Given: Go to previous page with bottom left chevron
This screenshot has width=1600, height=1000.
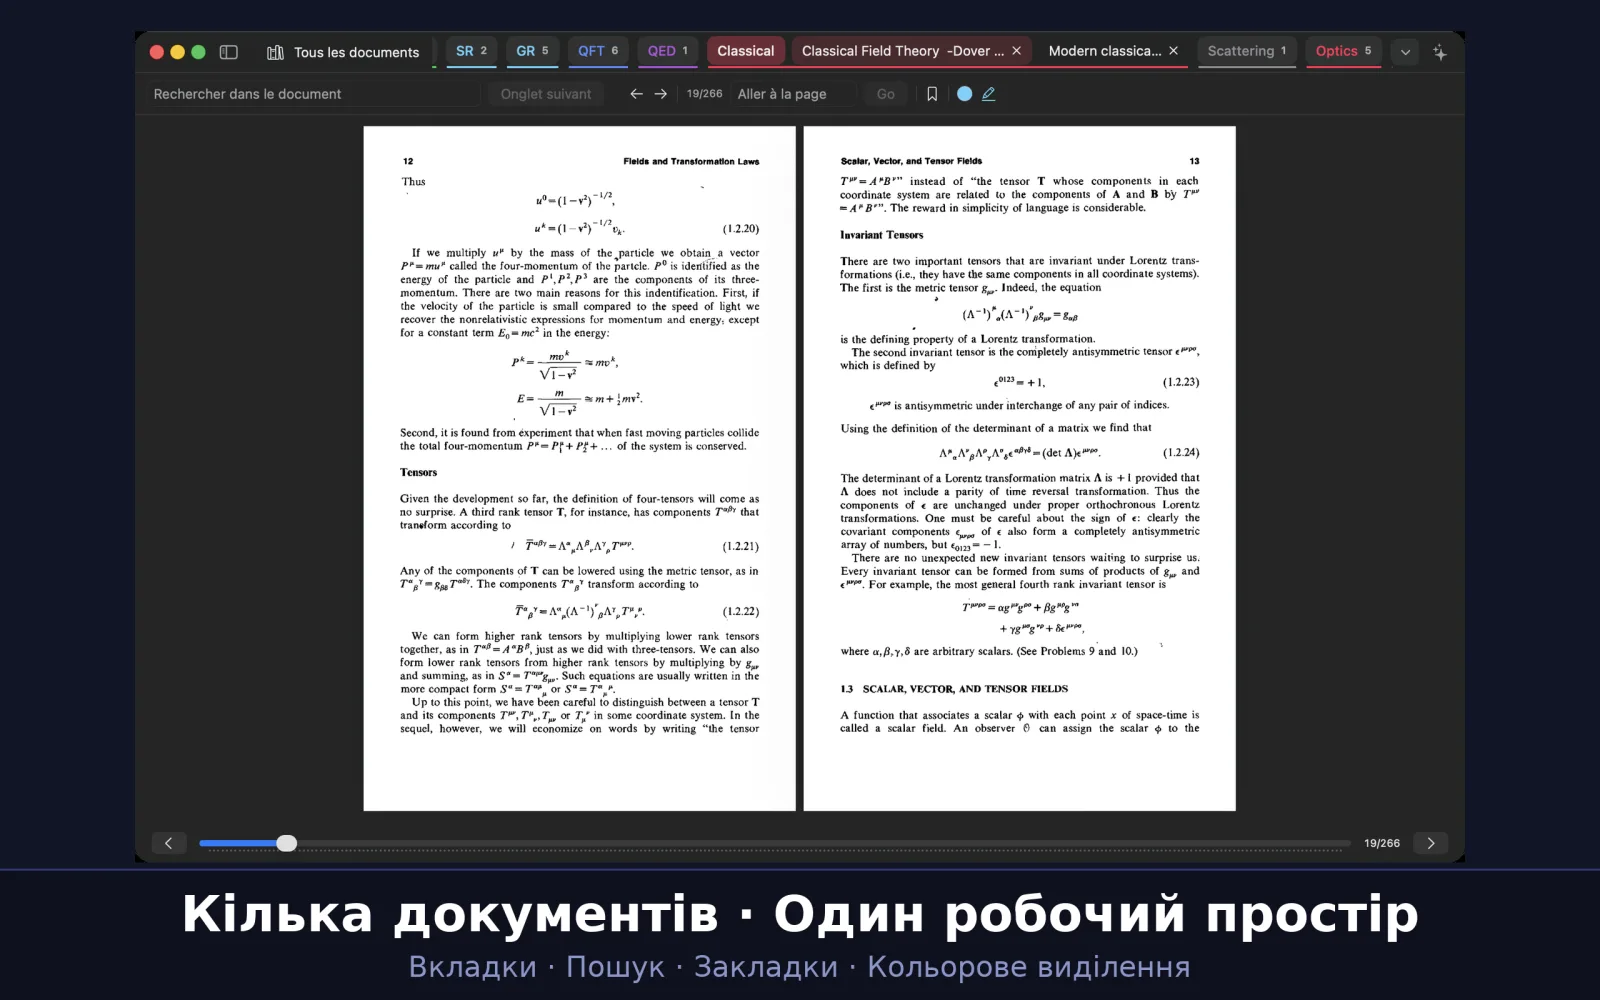Looking at the screenshot, I should pyautogui.click(x=168, y=843).
